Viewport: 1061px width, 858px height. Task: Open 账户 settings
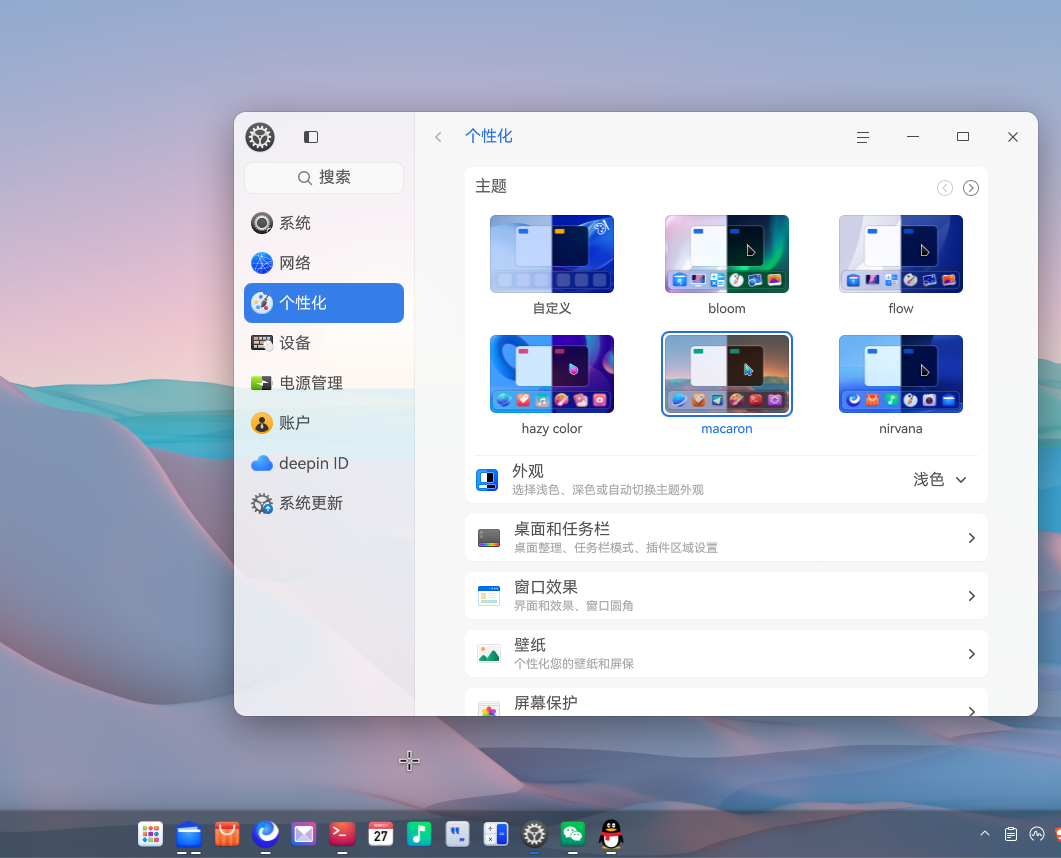click(x=323, y=422)
